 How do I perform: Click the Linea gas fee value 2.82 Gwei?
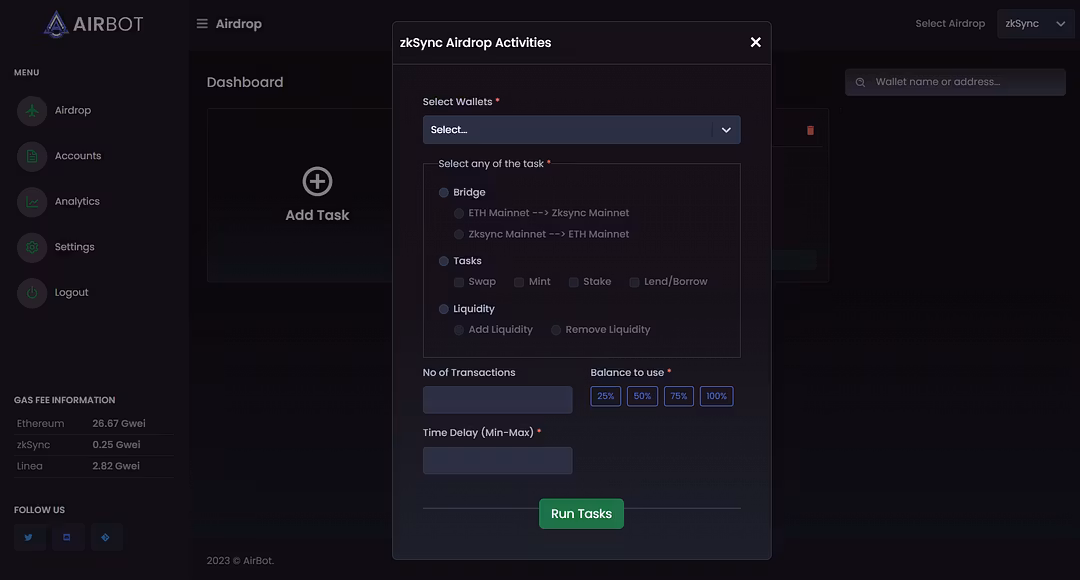pyautogui.click(x=116, y=466)
